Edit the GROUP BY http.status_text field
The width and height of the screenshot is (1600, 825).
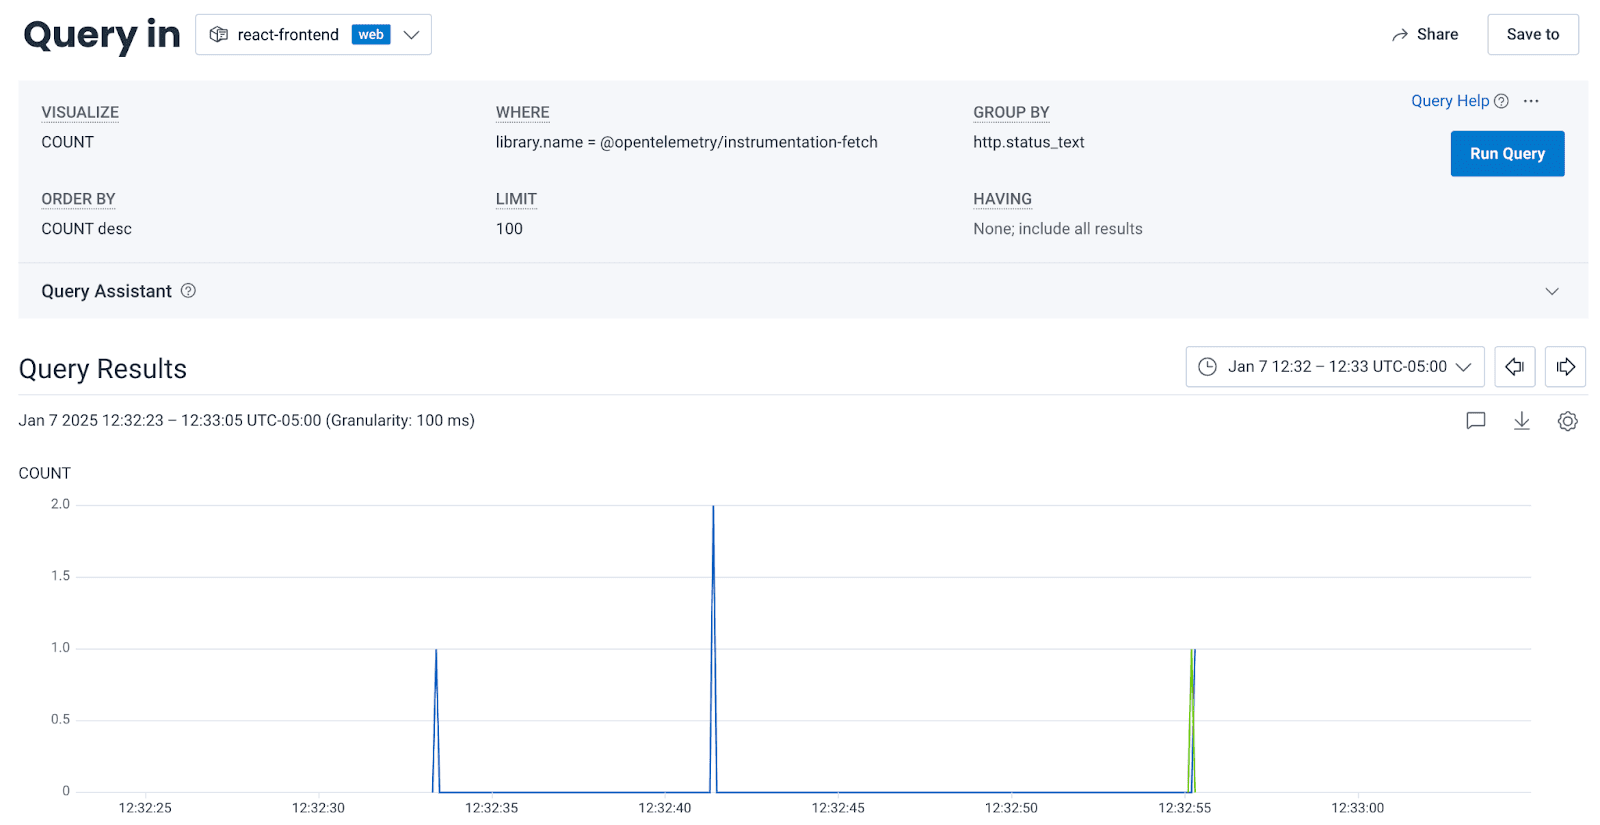pos(1028,142)
